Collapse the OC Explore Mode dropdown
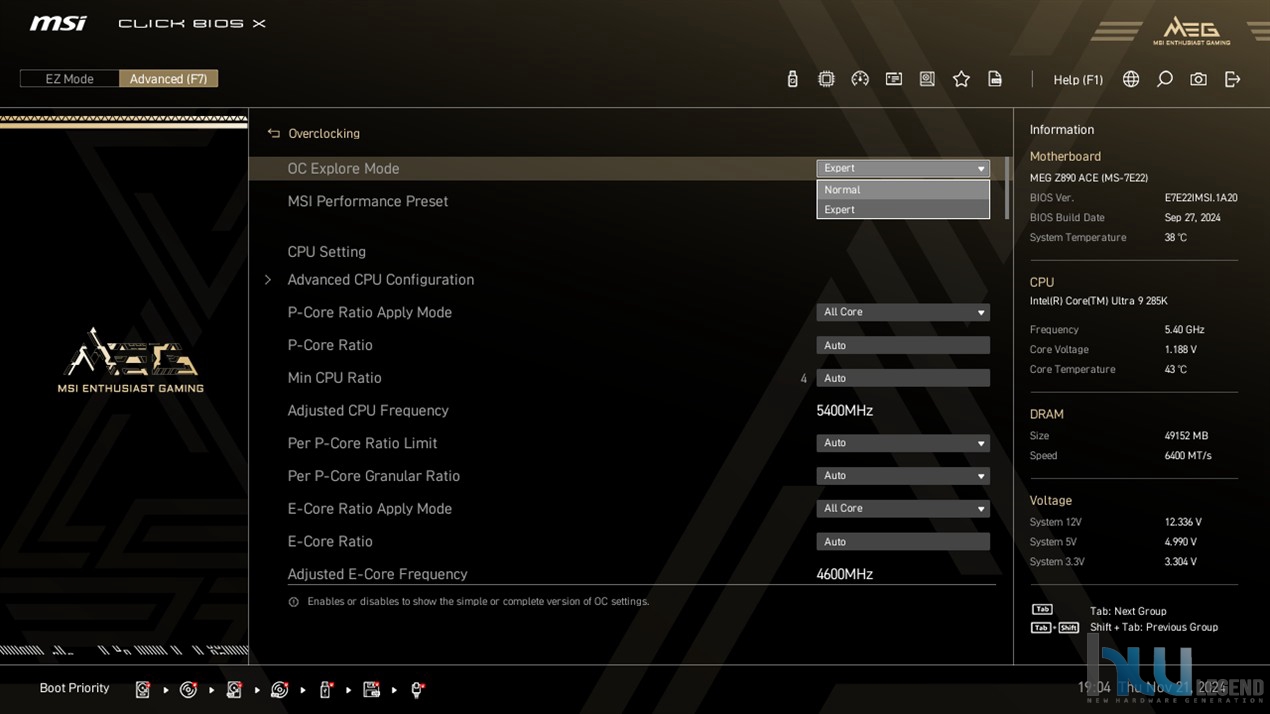 903,168
